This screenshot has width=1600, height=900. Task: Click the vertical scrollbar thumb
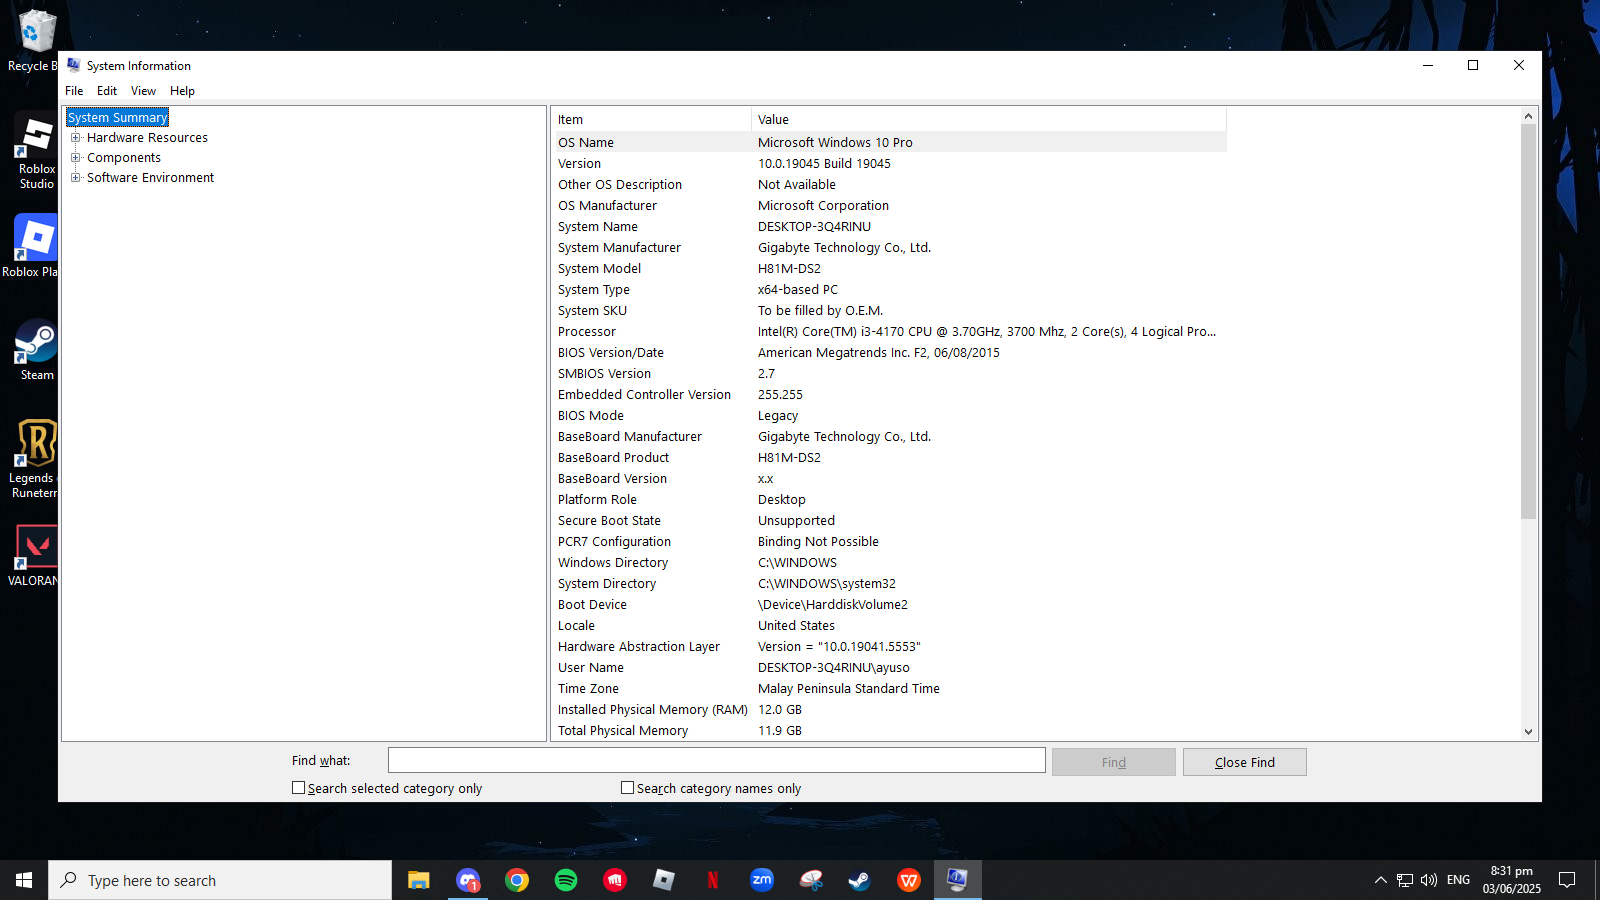pyautogui.click(x=1528, y=322)
